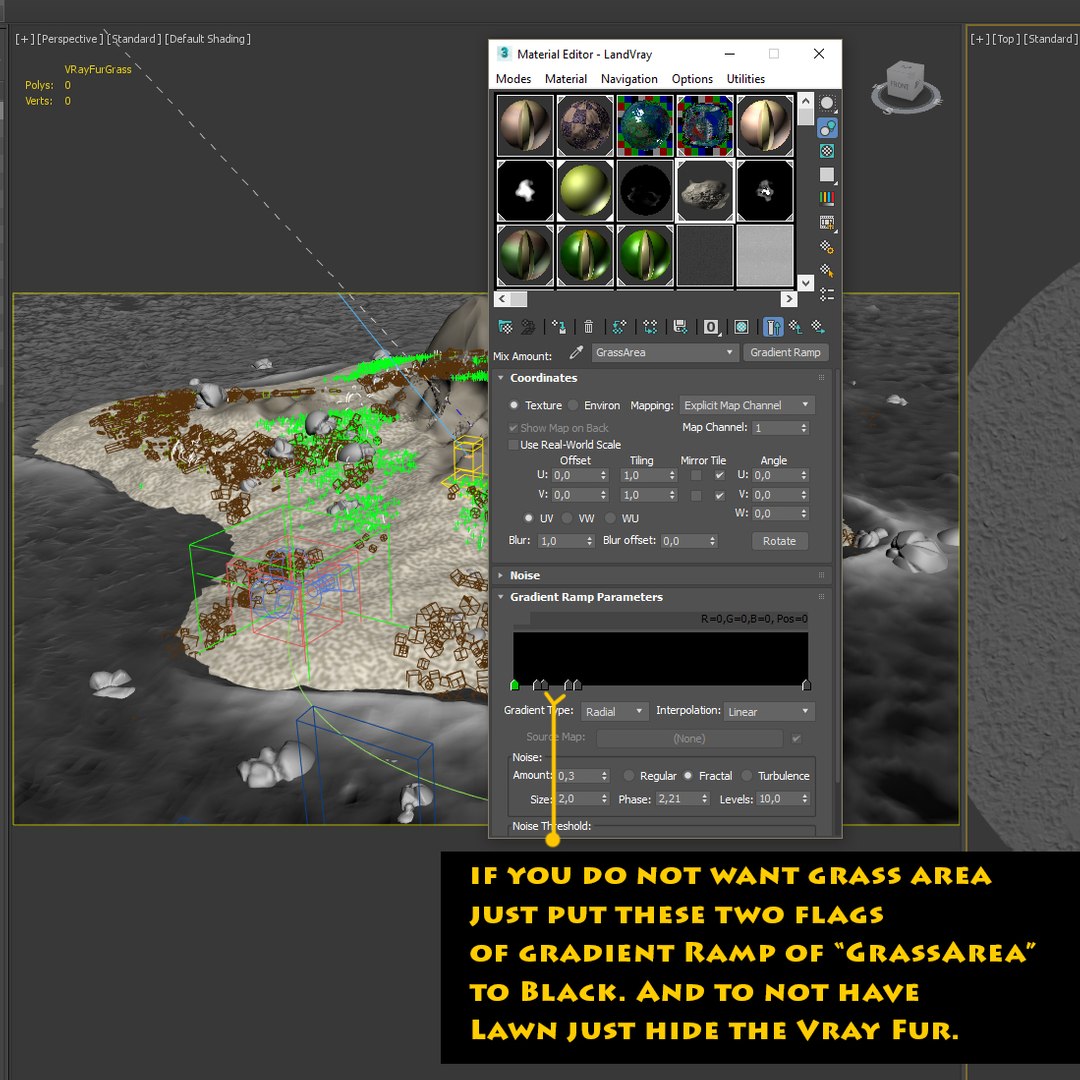Click the Put Material to Scene icon
The height and width of the screenshot is (1080, 1080).
click(x=528, y=326)
